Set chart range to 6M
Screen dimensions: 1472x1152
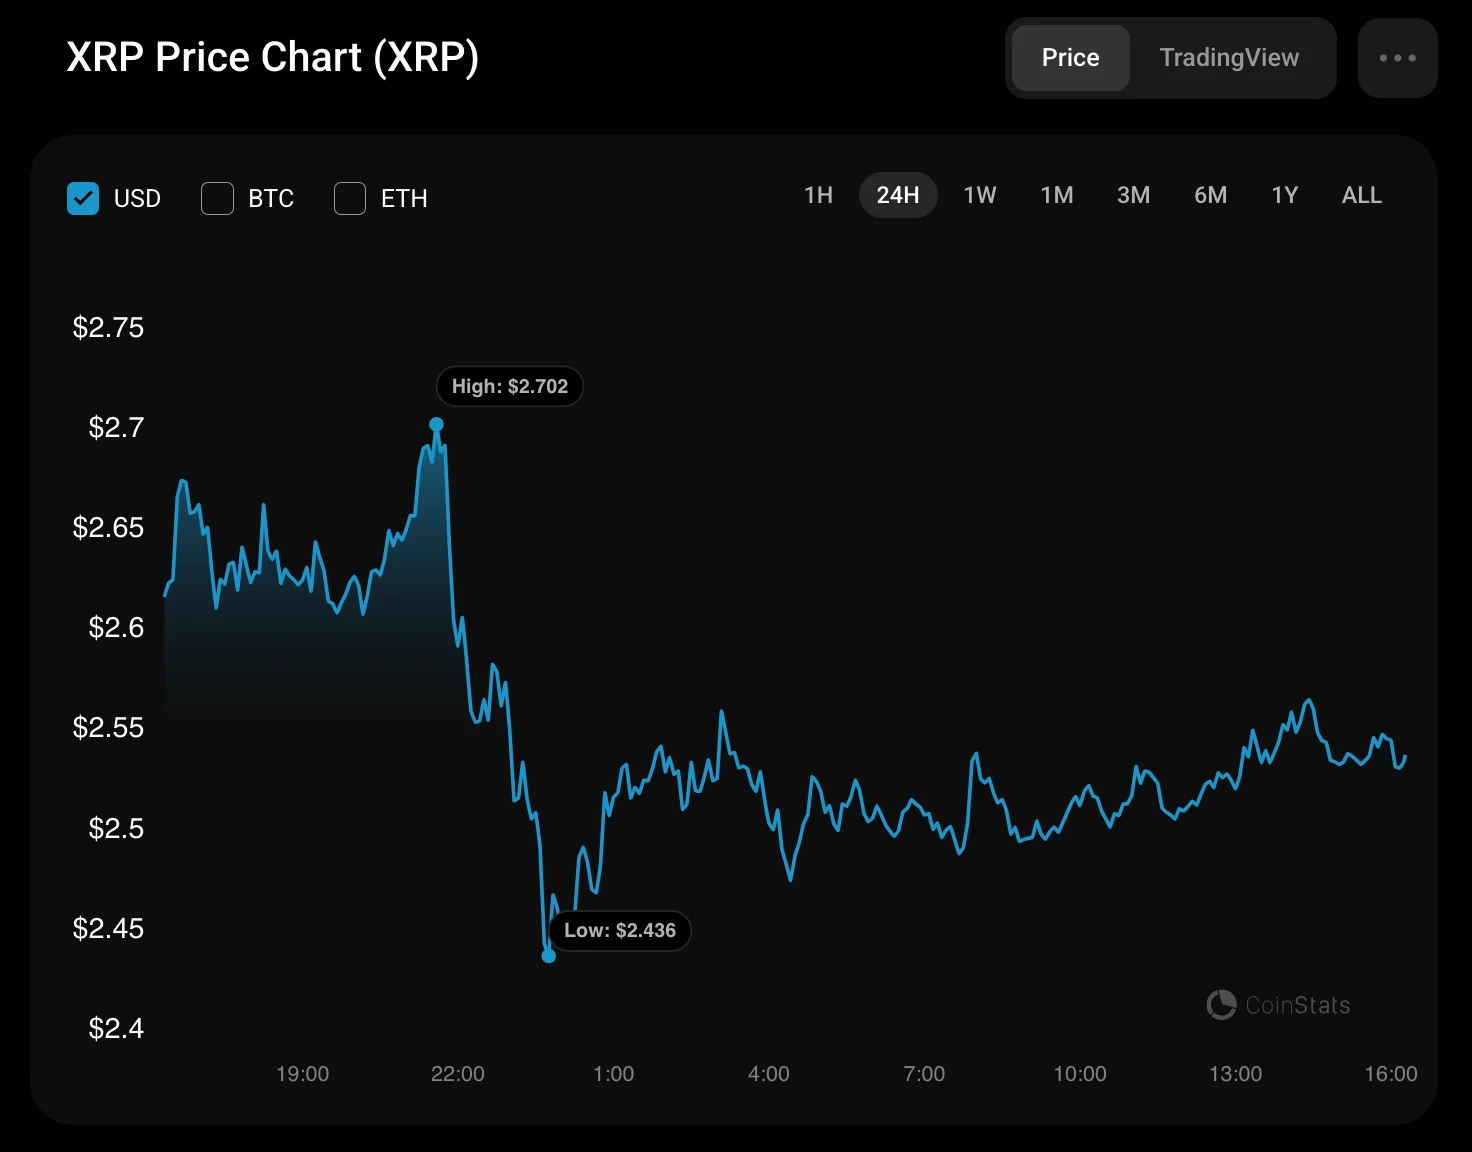1210,195
